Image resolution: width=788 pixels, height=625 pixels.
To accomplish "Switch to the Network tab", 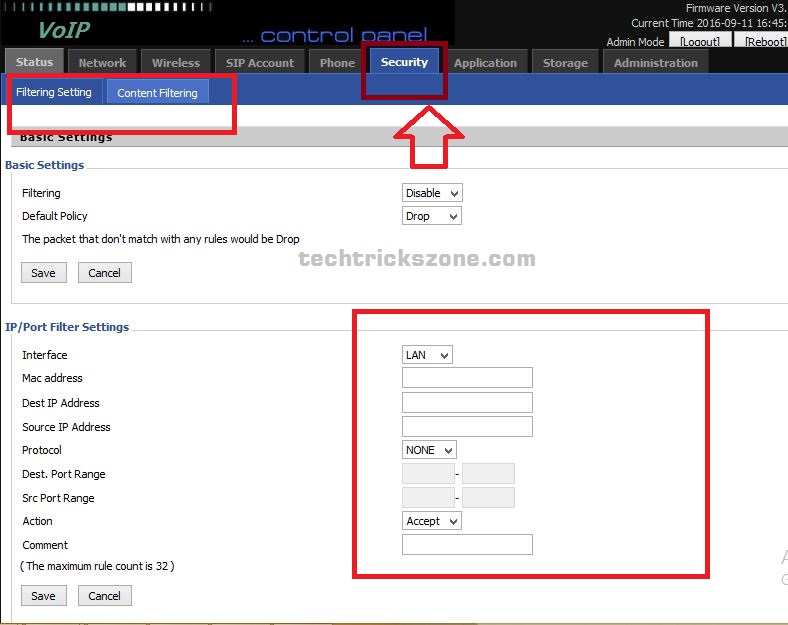I will click(x=102, y=62).
